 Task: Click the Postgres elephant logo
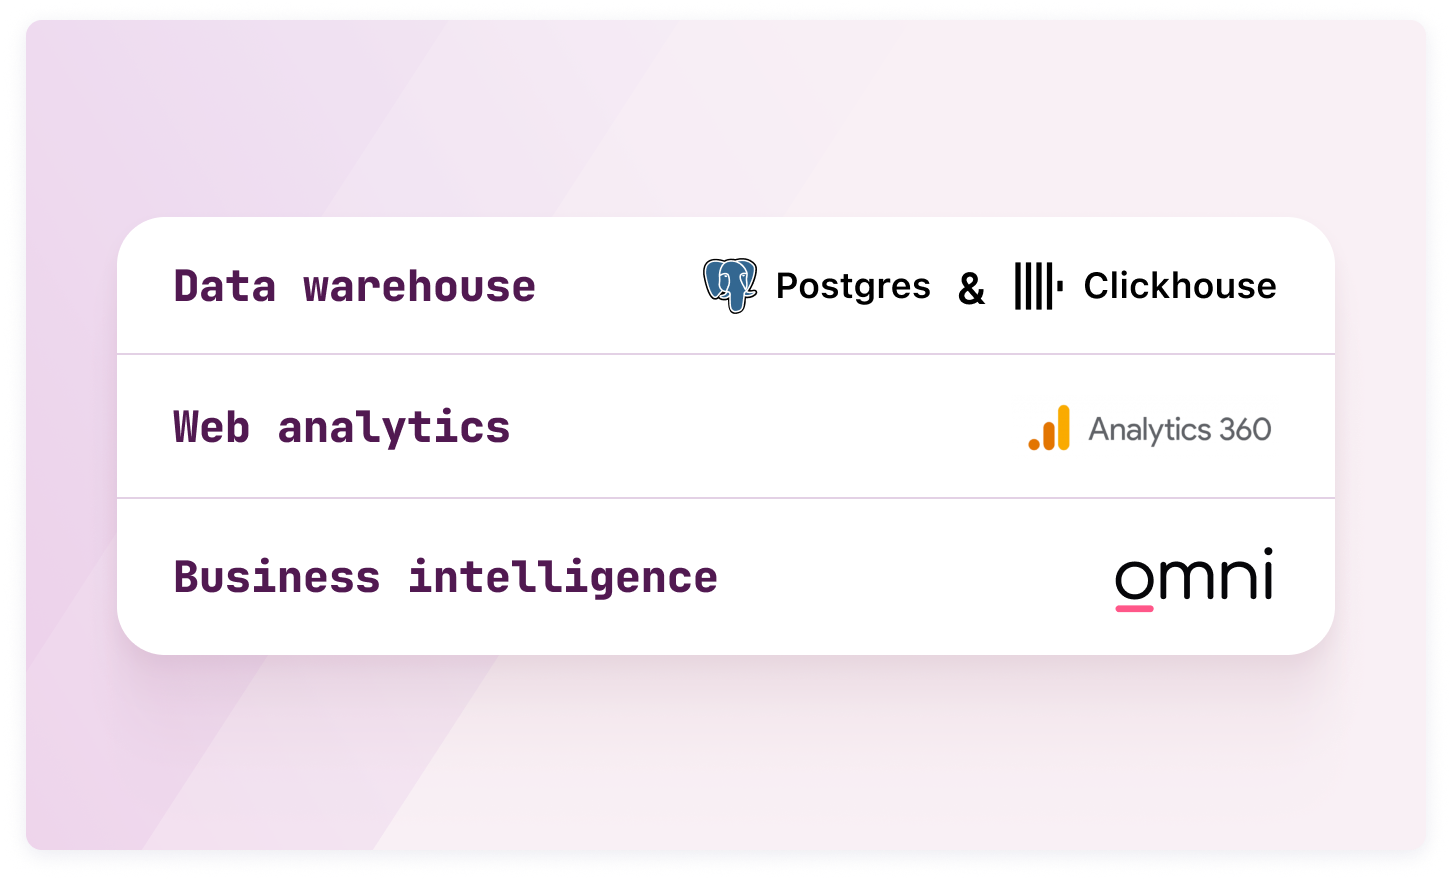tap(730, 286)
